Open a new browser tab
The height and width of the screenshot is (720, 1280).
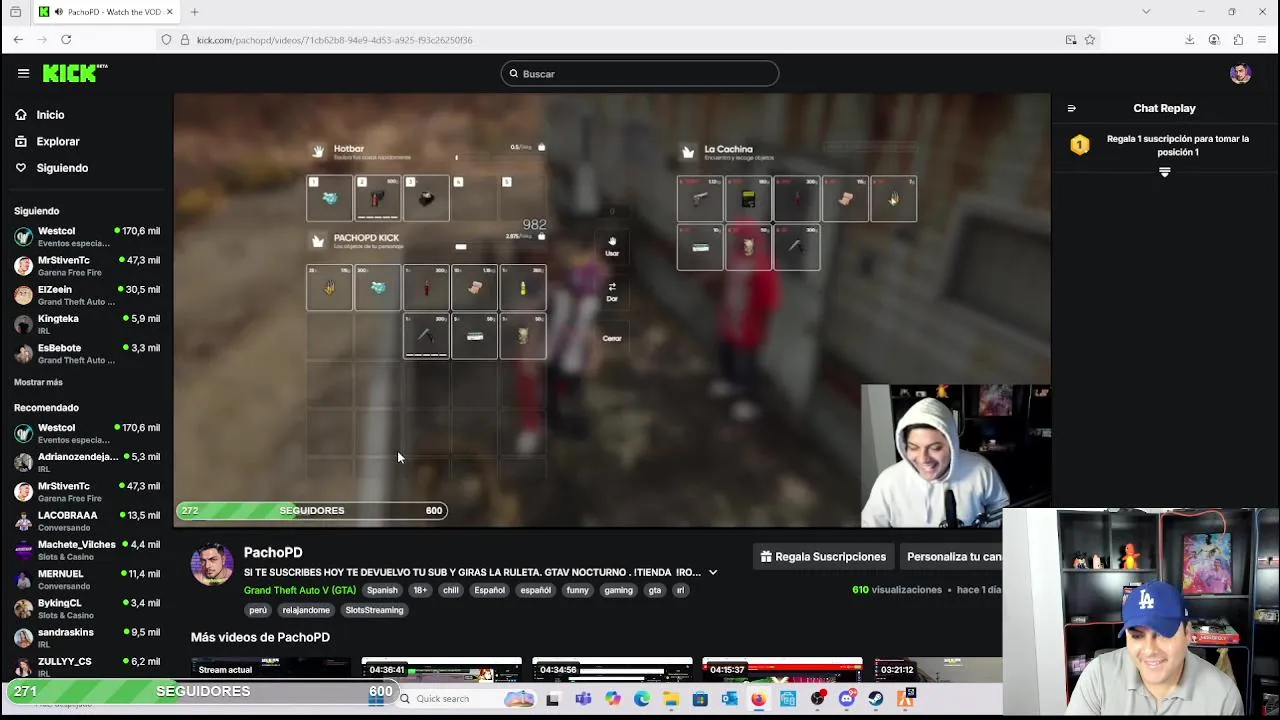[194, 12]
